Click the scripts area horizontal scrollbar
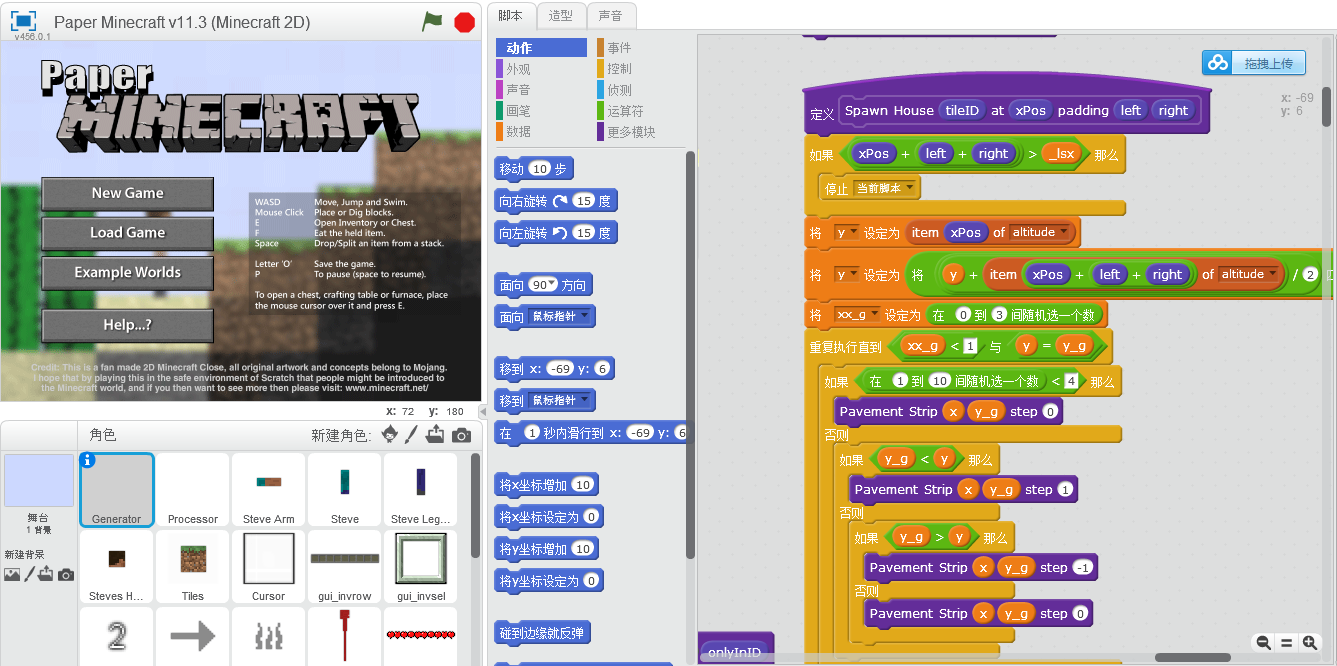 pyautogui.click(x=1193, y=658)
